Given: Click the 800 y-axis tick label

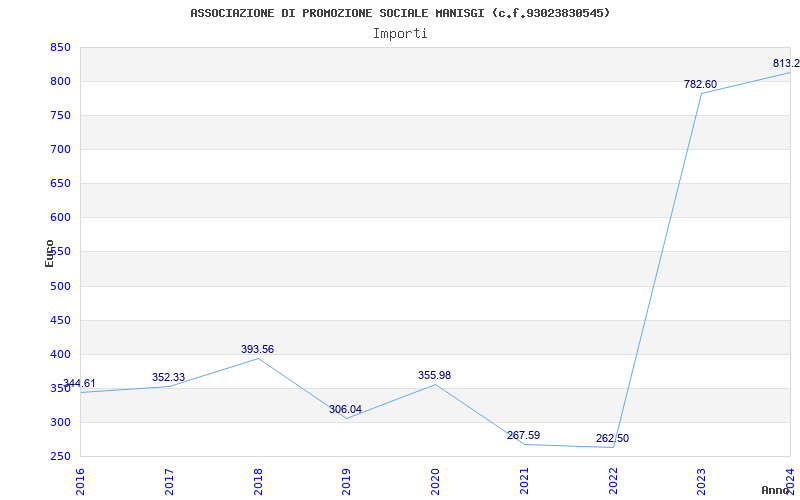Looking at the screenshot, I should [60, 82].
